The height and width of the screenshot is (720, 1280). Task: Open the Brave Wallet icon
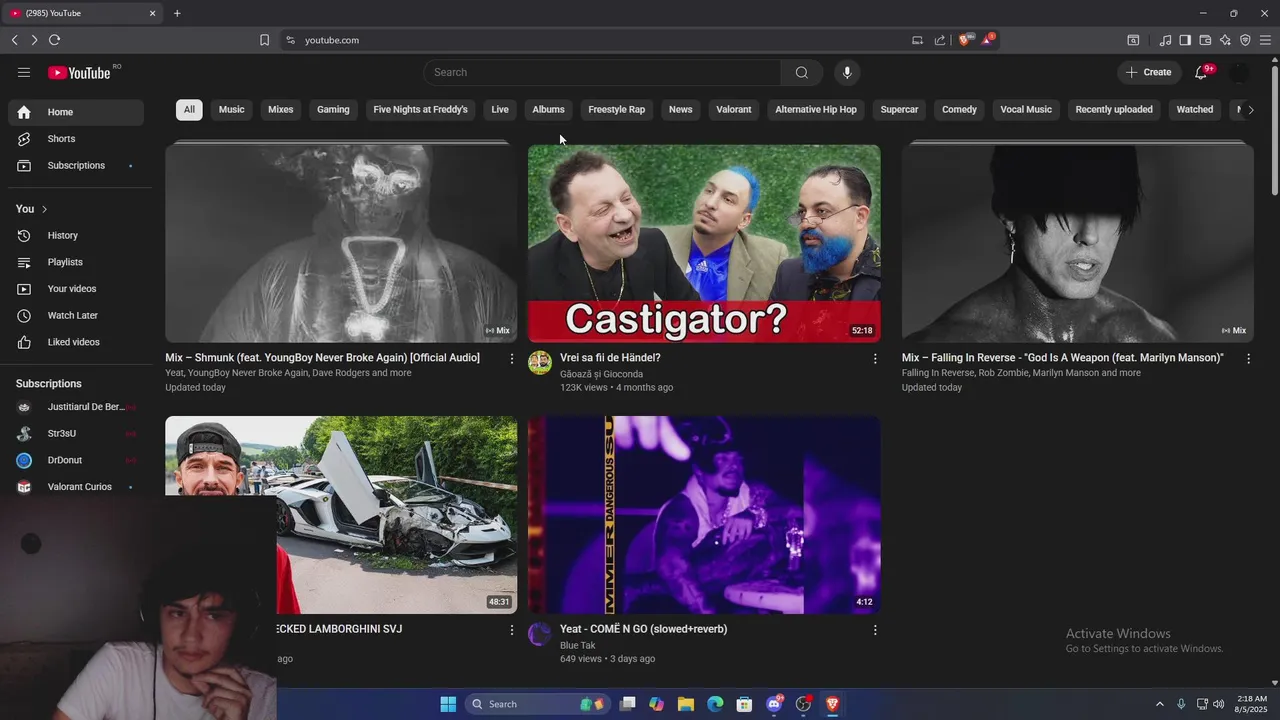click(1205, 40)
